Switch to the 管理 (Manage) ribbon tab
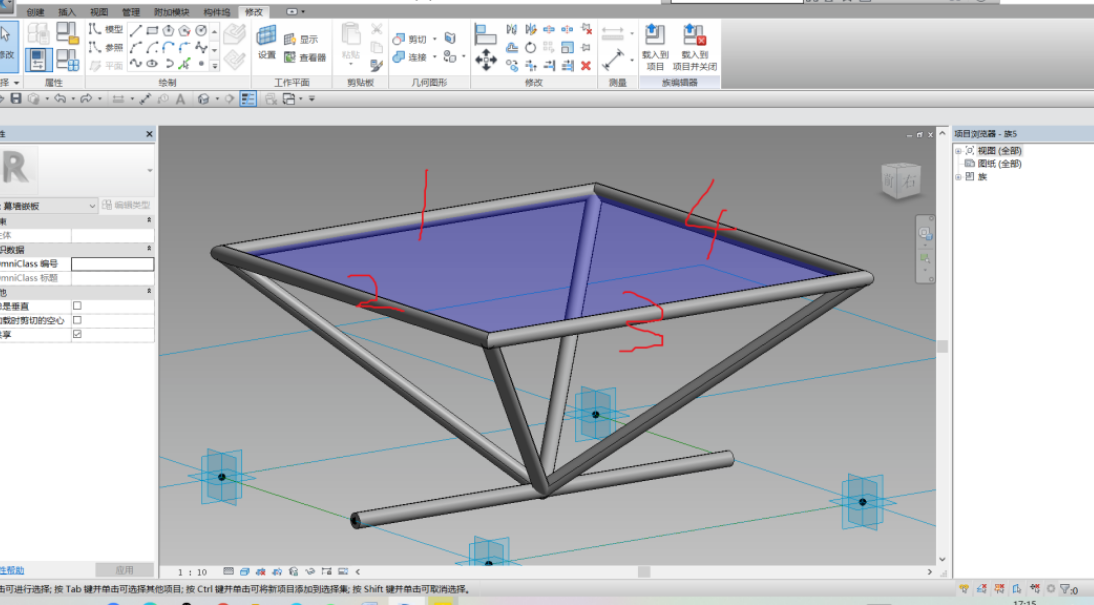The height and width of the screenshot is (605, 1094). [x=130, y=12]
